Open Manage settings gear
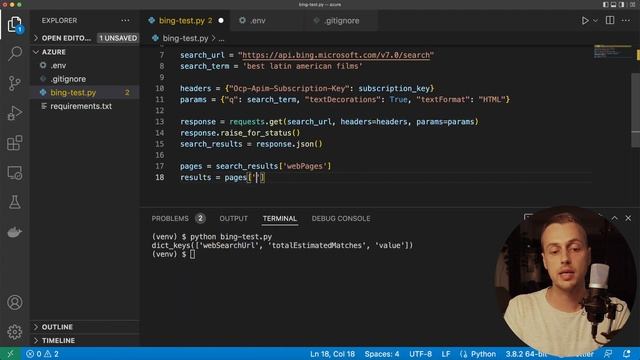 point(15,332)
